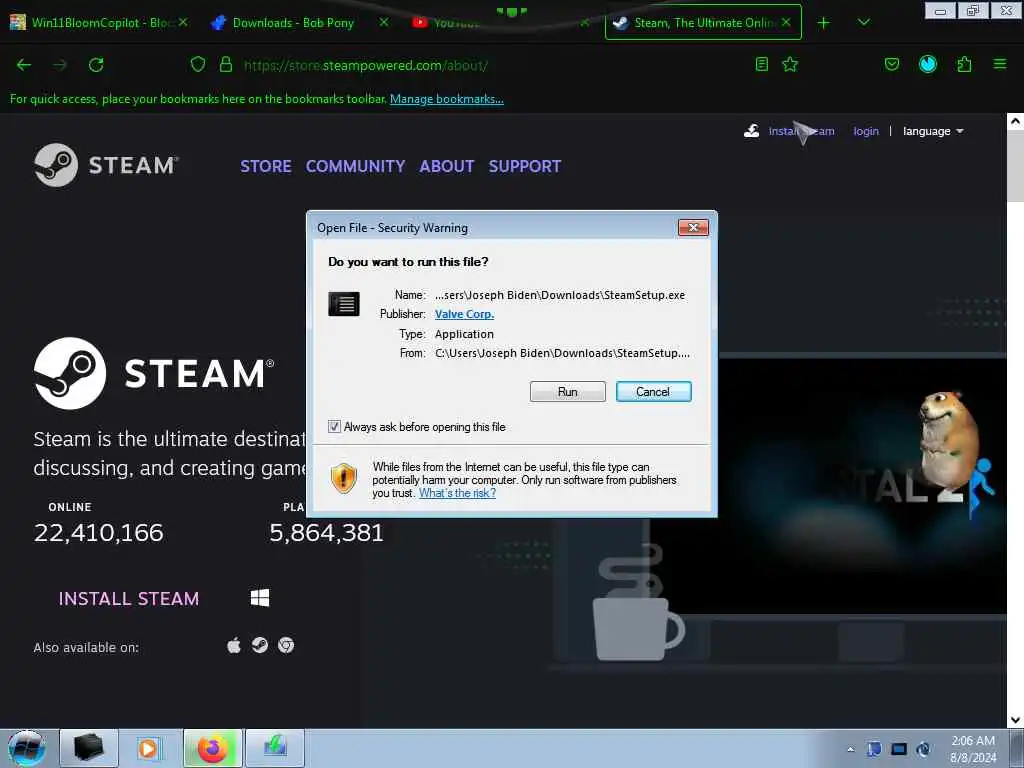Open the black folder taskbar icon
This screenshot has width=1024, height=768.
point(89,748)
